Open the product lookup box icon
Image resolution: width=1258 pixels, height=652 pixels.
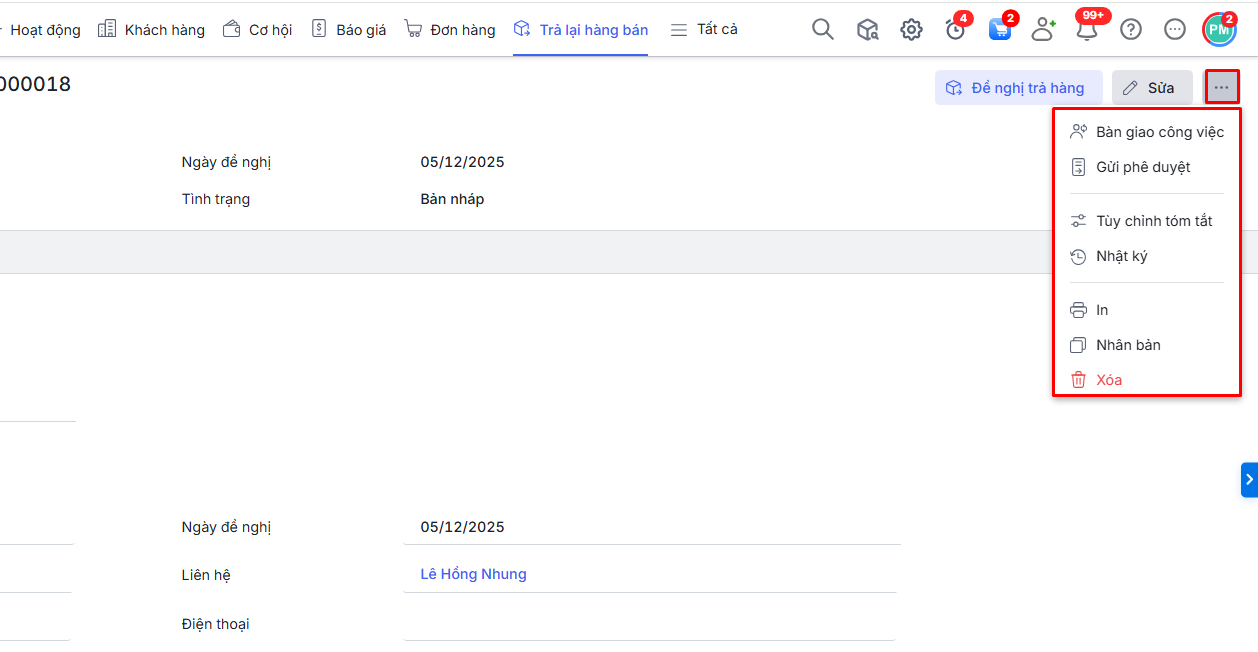[x=867, y=30]
